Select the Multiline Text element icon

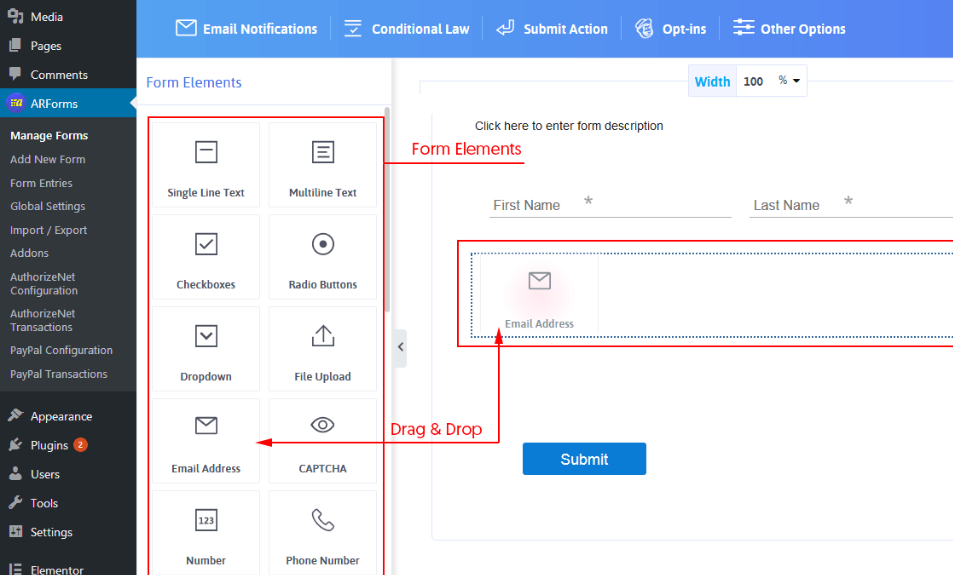click(x=323, y=152)
